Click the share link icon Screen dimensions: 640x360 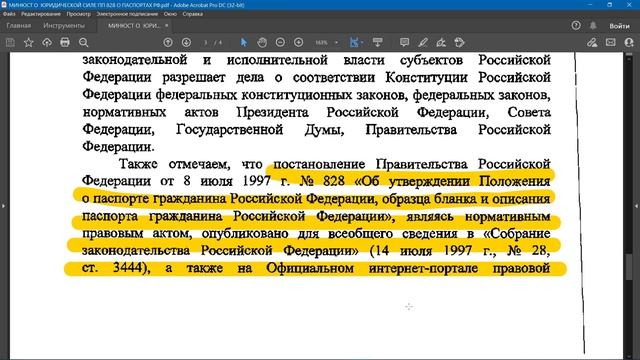[x=592, y=42]
